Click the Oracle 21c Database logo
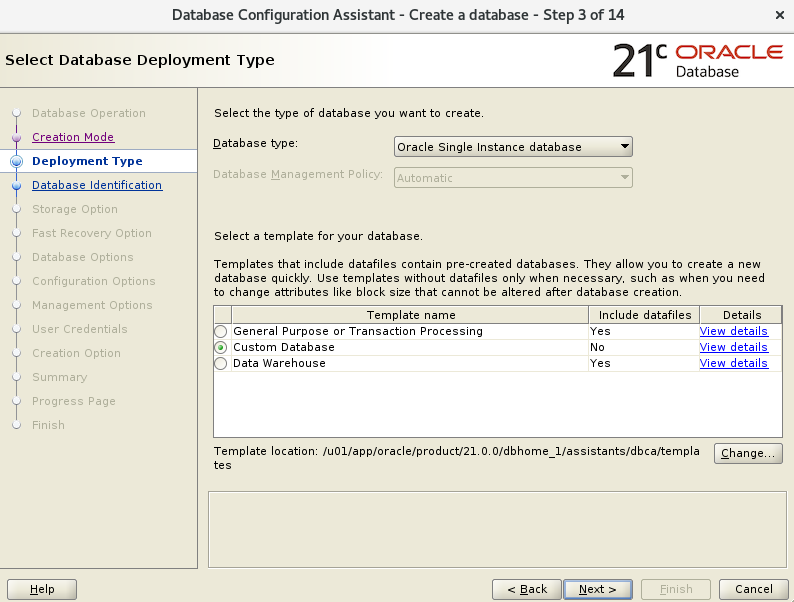The width and height of the screenshot is (794, 602). (x=698, y=60)
